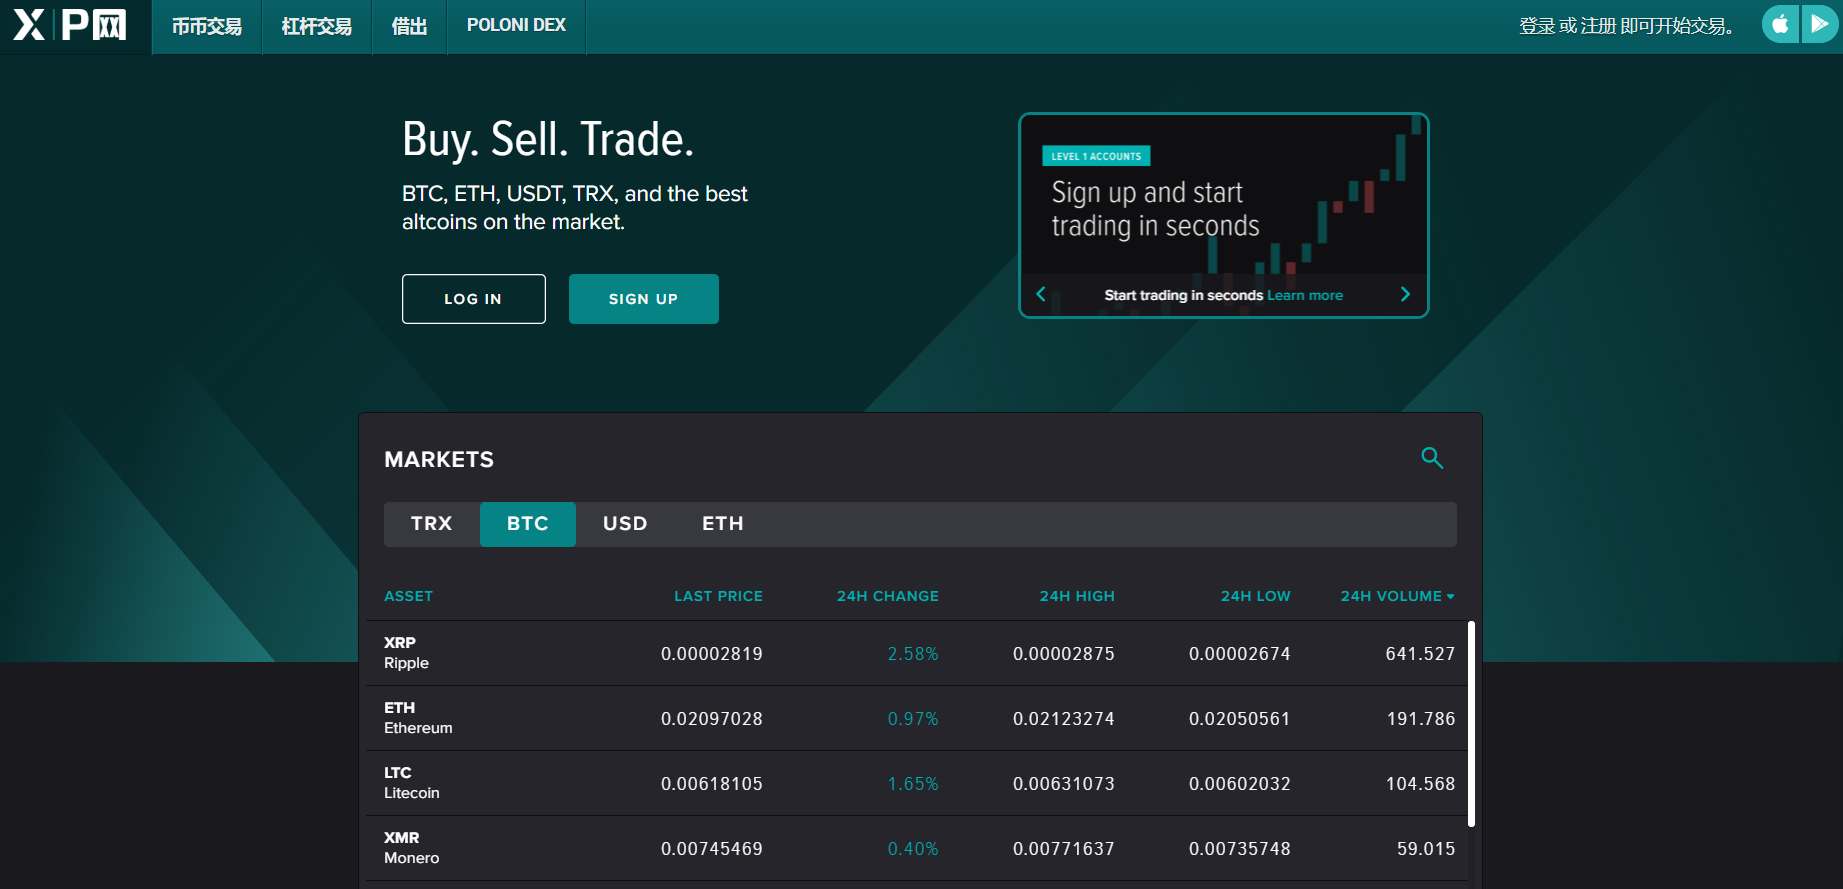Sort by 24H CHANGE column header
1843x889 pixels.
[x=888, y=596]
